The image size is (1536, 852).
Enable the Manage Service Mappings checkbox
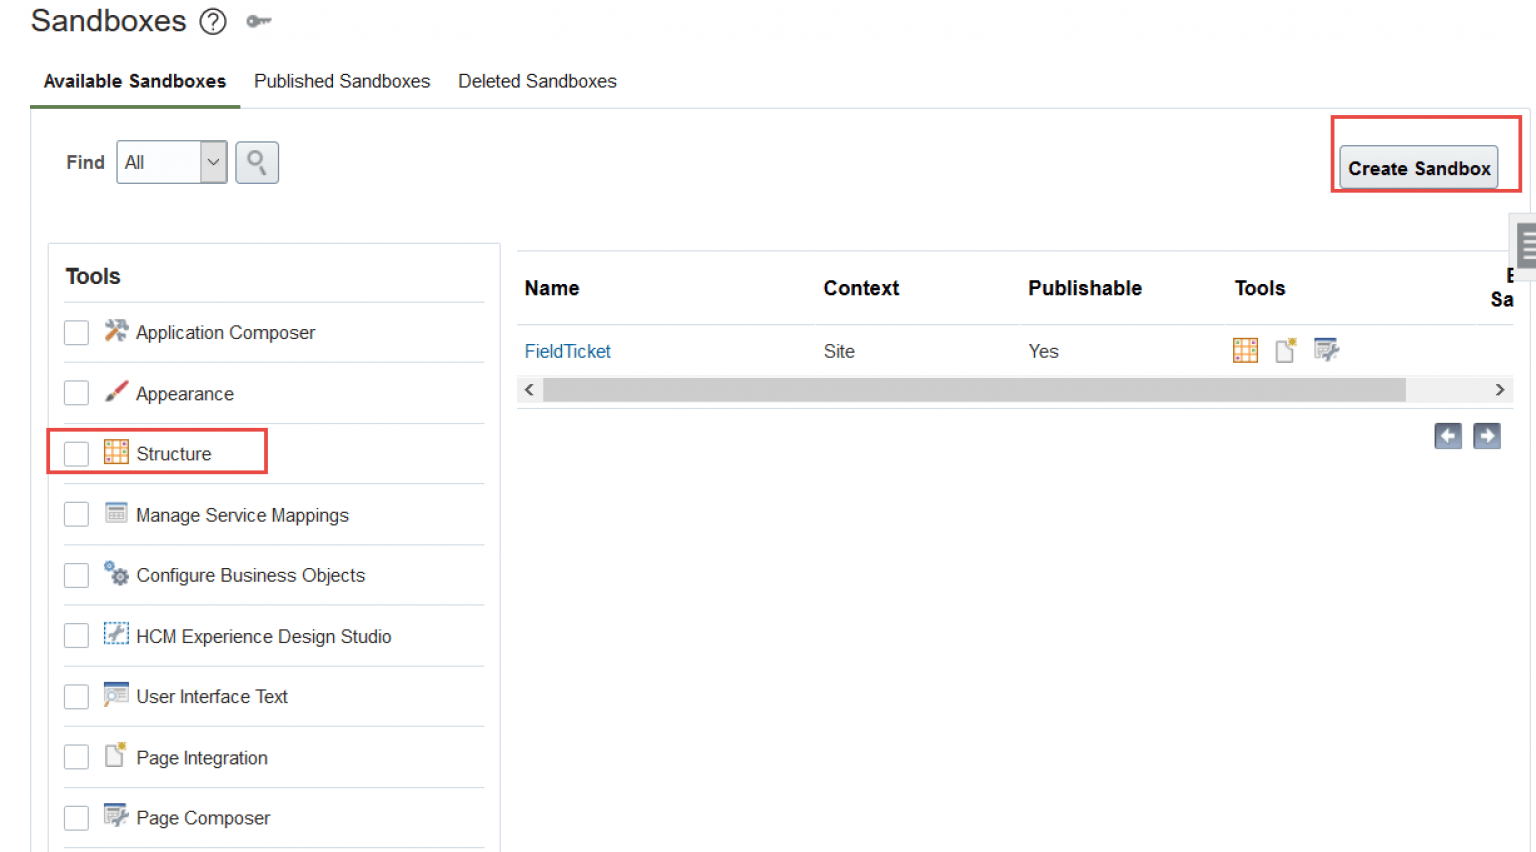(76, 514)
